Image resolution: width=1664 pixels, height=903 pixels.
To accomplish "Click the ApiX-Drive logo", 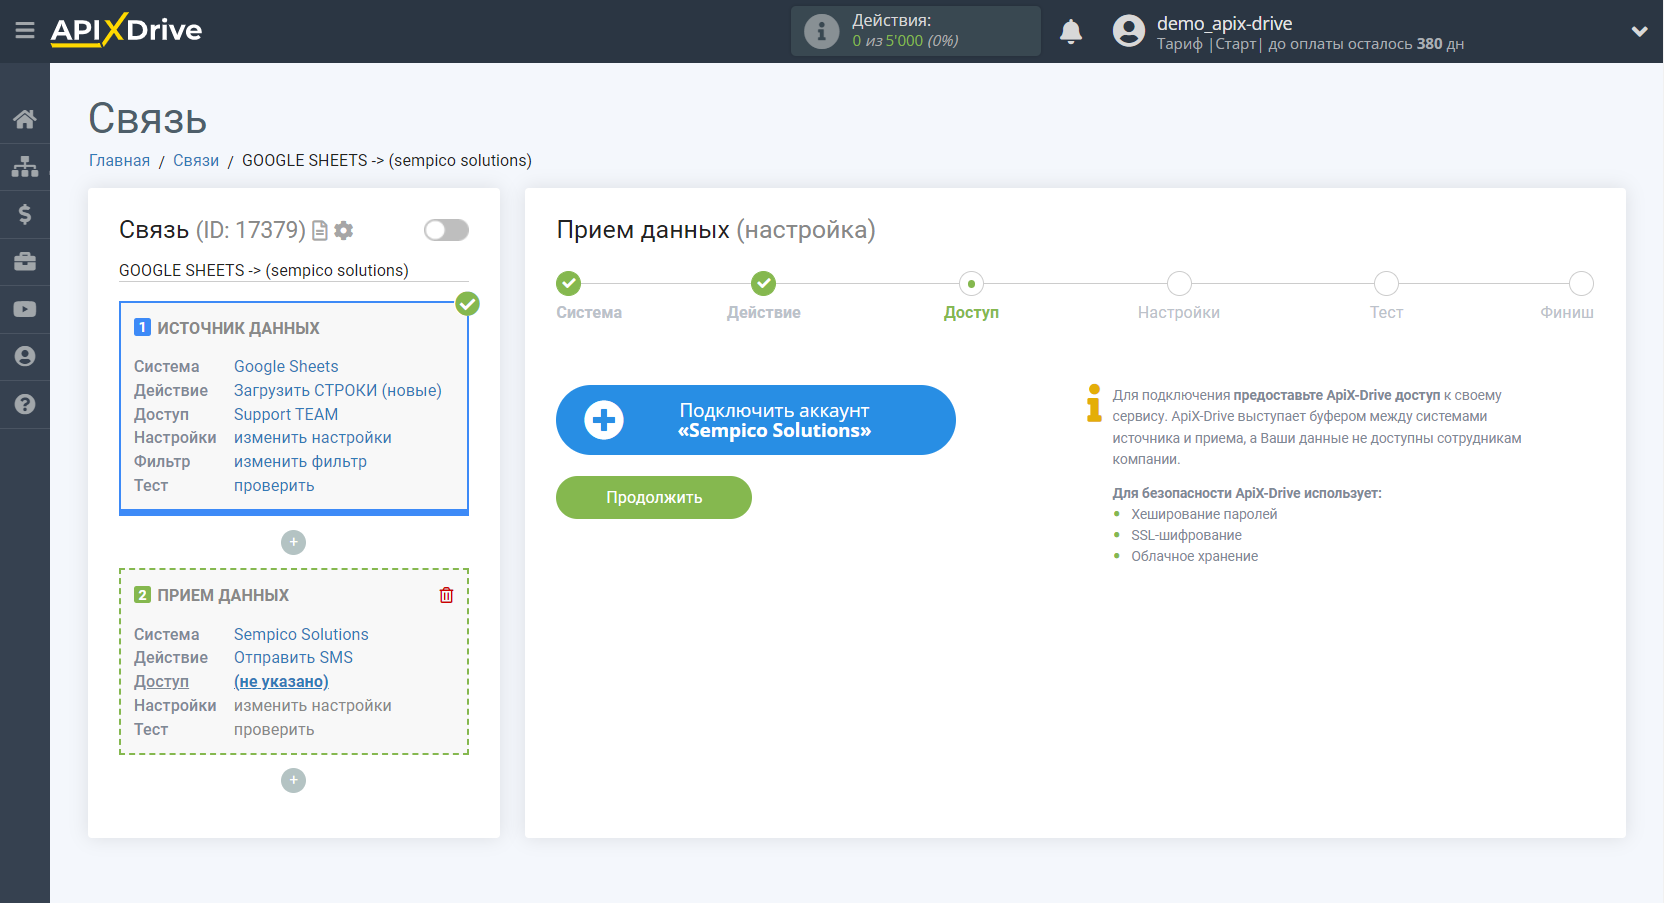I will point(126,30).
